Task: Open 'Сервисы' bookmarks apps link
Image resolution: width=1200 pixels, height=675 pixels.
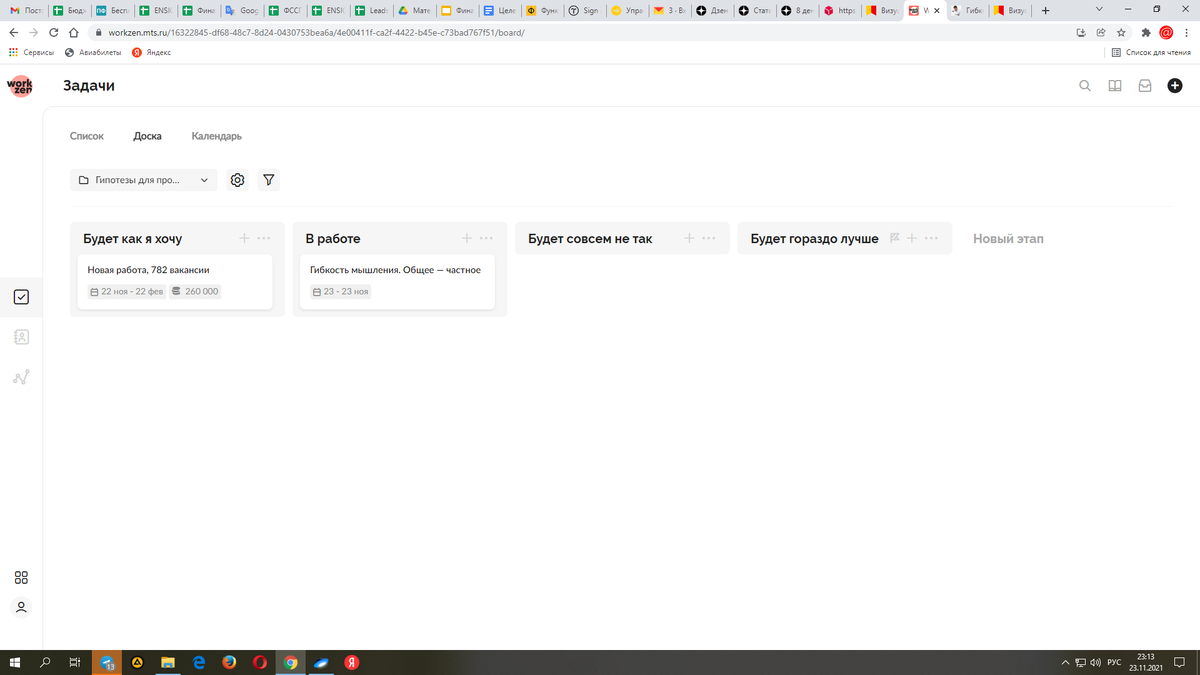Action: pos(31,52)
